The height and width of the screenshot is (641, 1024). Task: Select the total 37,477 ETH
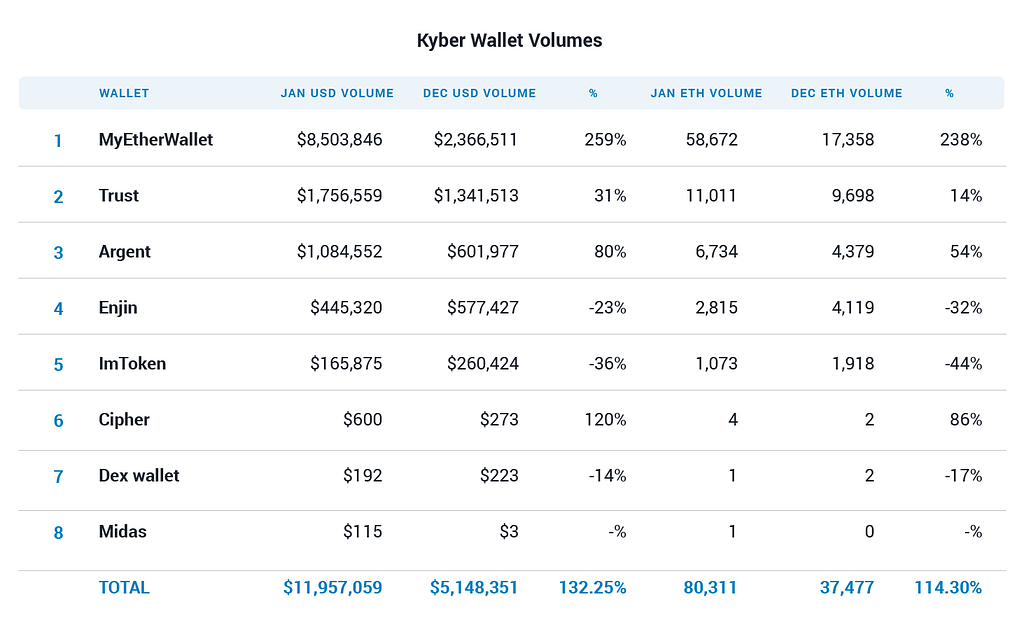tap(846, 587)
